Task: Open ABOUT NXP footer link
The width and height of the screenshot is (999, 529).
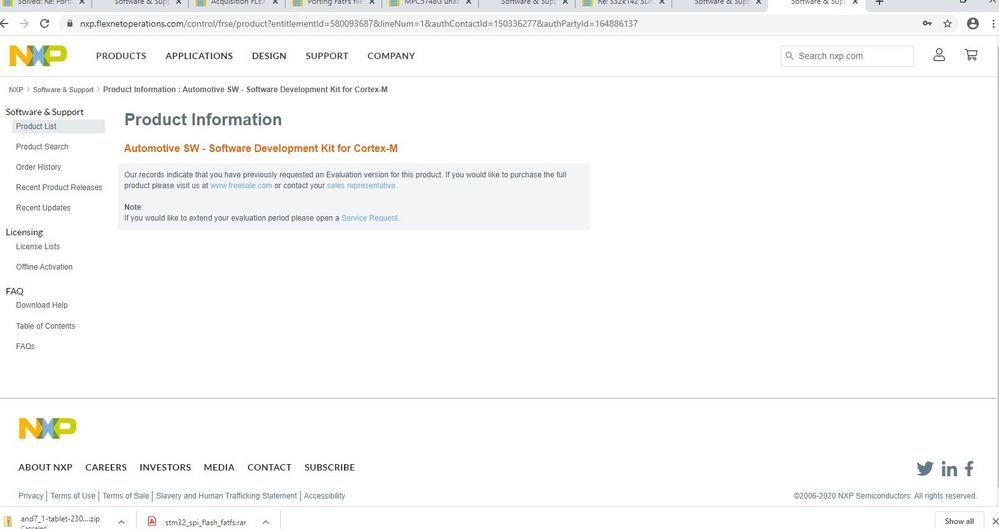Action: 45,467
